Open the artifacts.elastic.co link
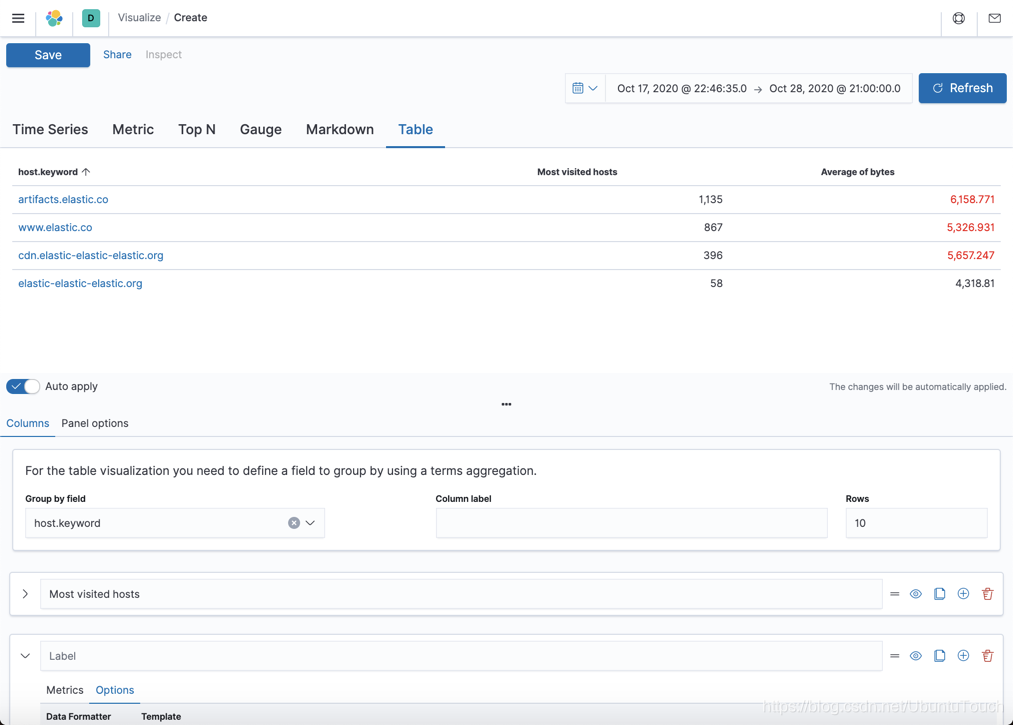 tap(63, 199)
